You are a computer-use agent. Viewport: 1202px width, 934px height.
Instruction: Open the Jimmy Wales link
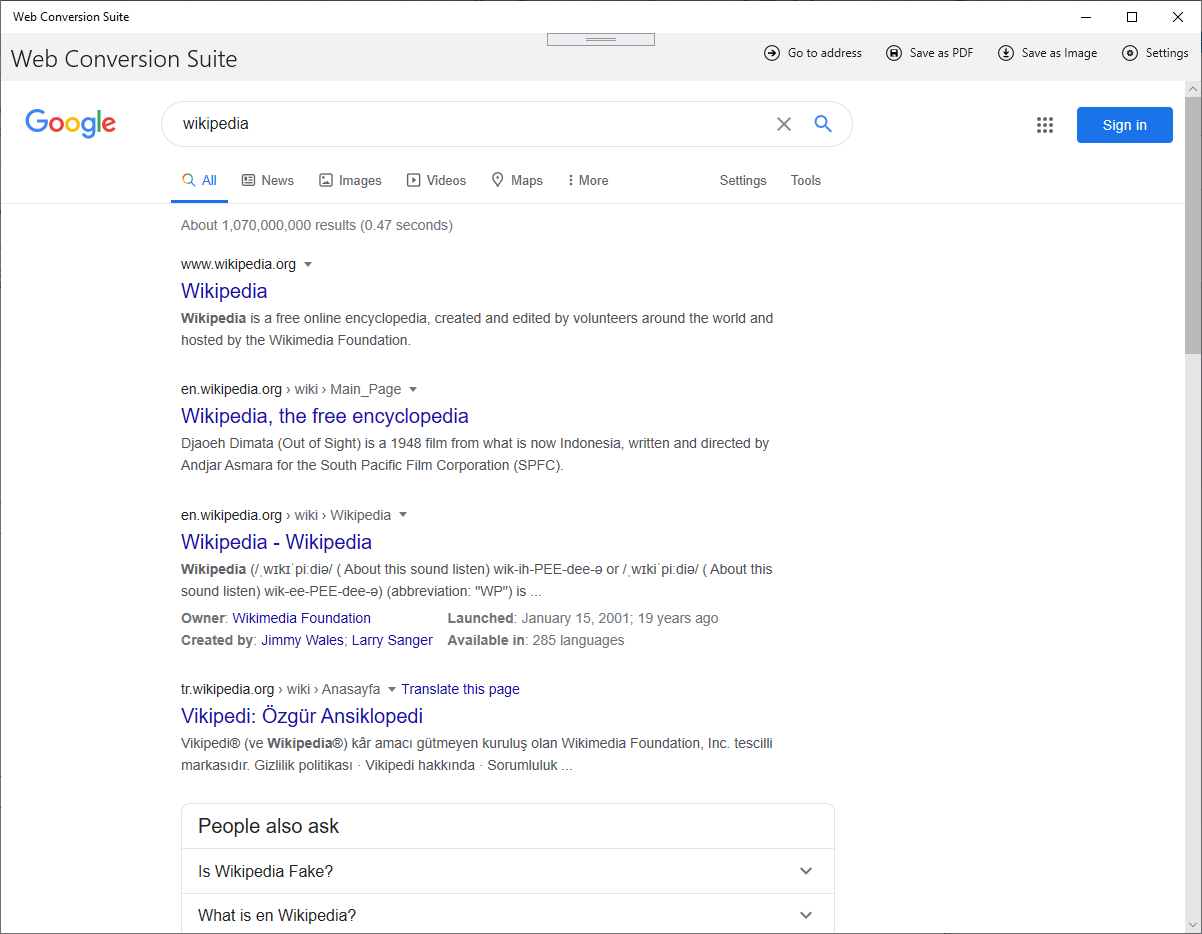coord(303,640)
